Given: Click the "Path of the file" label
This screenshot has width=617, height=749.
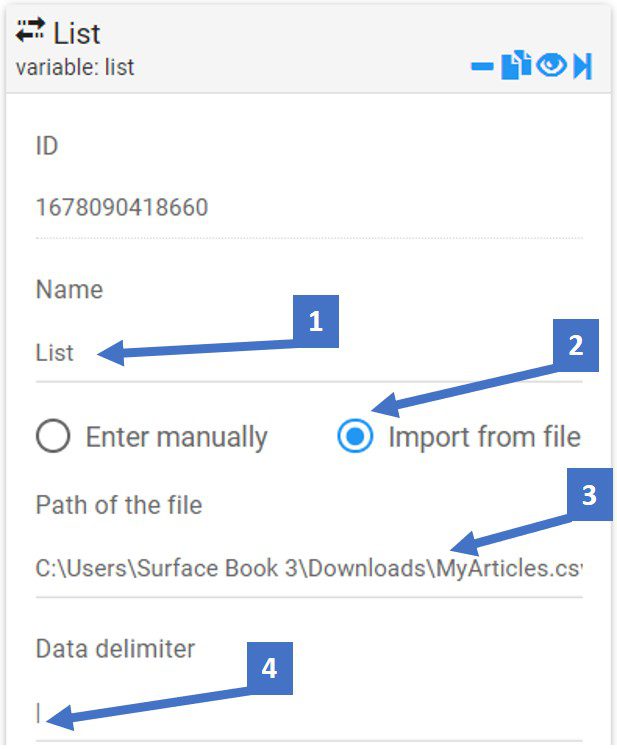Looking at the screenshot, I should click(119, 505).
